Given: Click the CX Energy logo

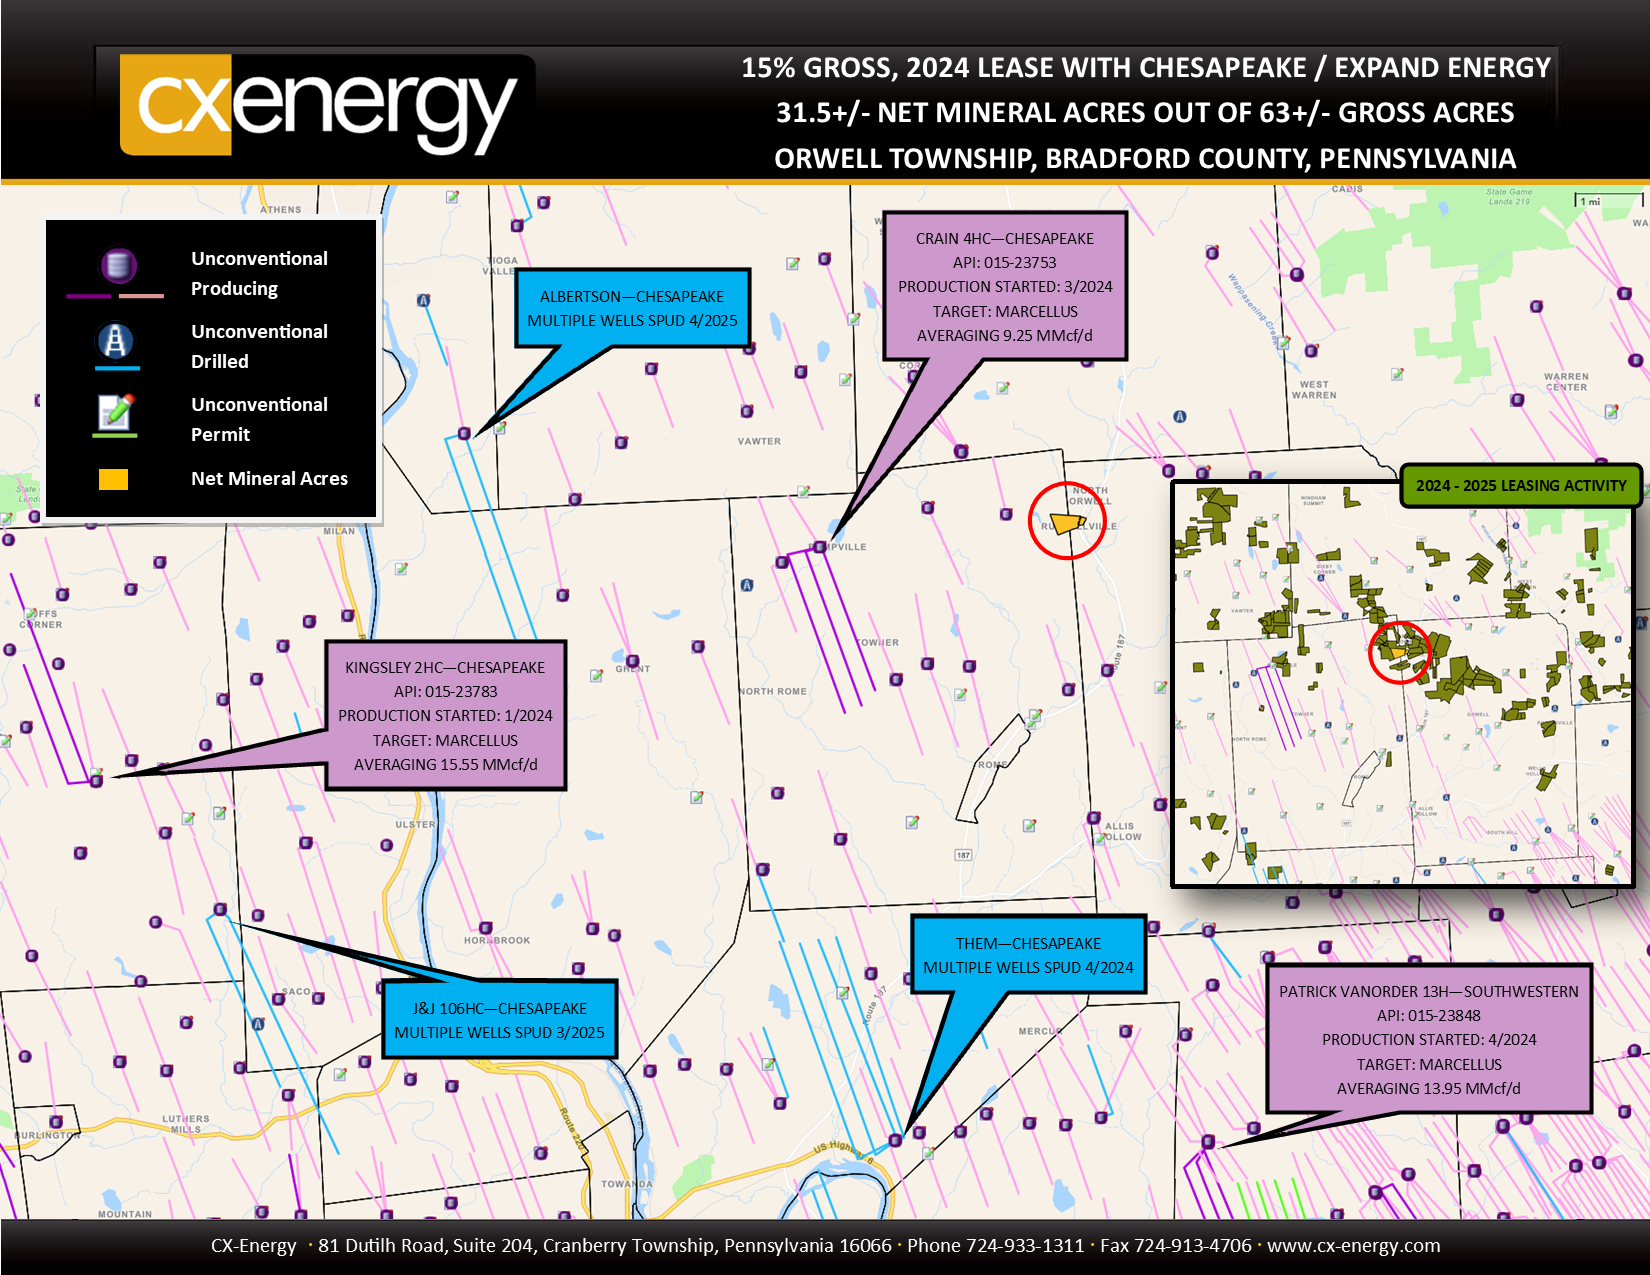Looking at the screenshot, I should [326, 105].
